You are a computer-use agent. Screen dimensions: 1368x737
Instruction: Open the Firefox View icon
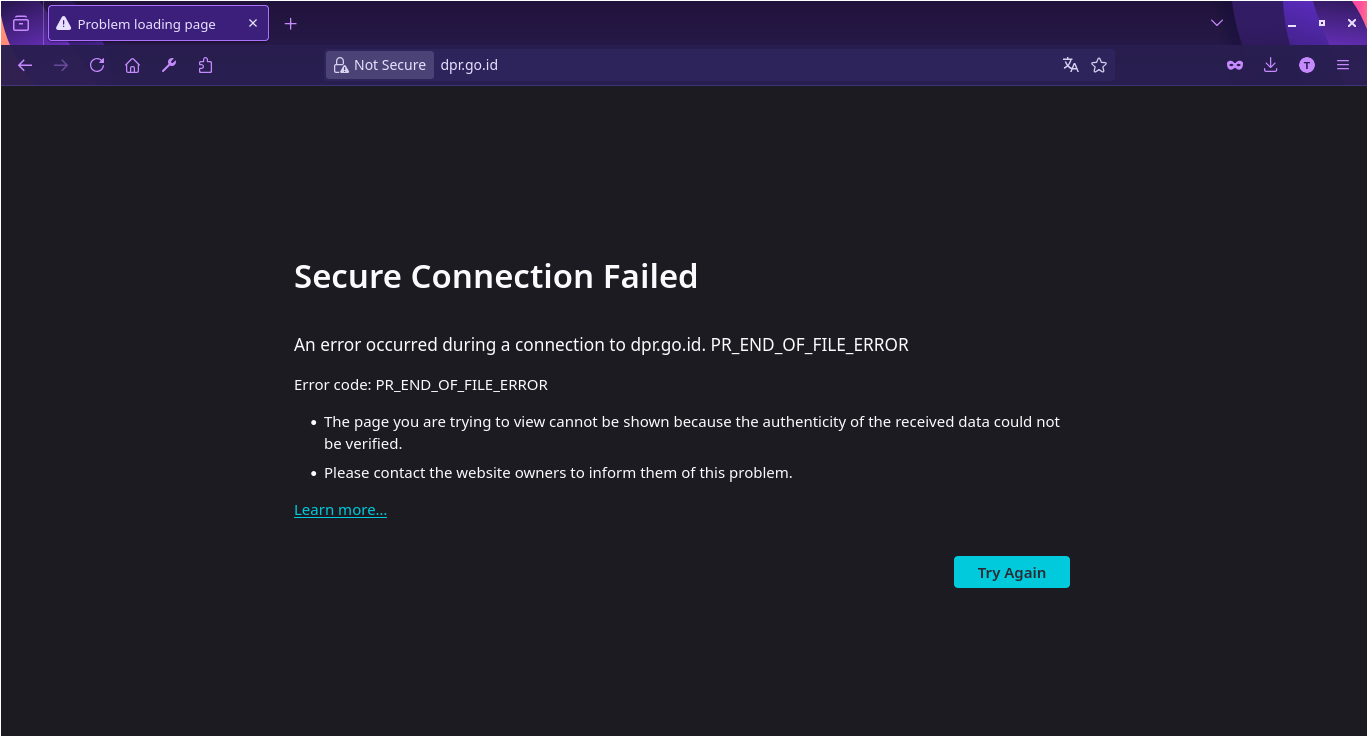pos(21,23)
